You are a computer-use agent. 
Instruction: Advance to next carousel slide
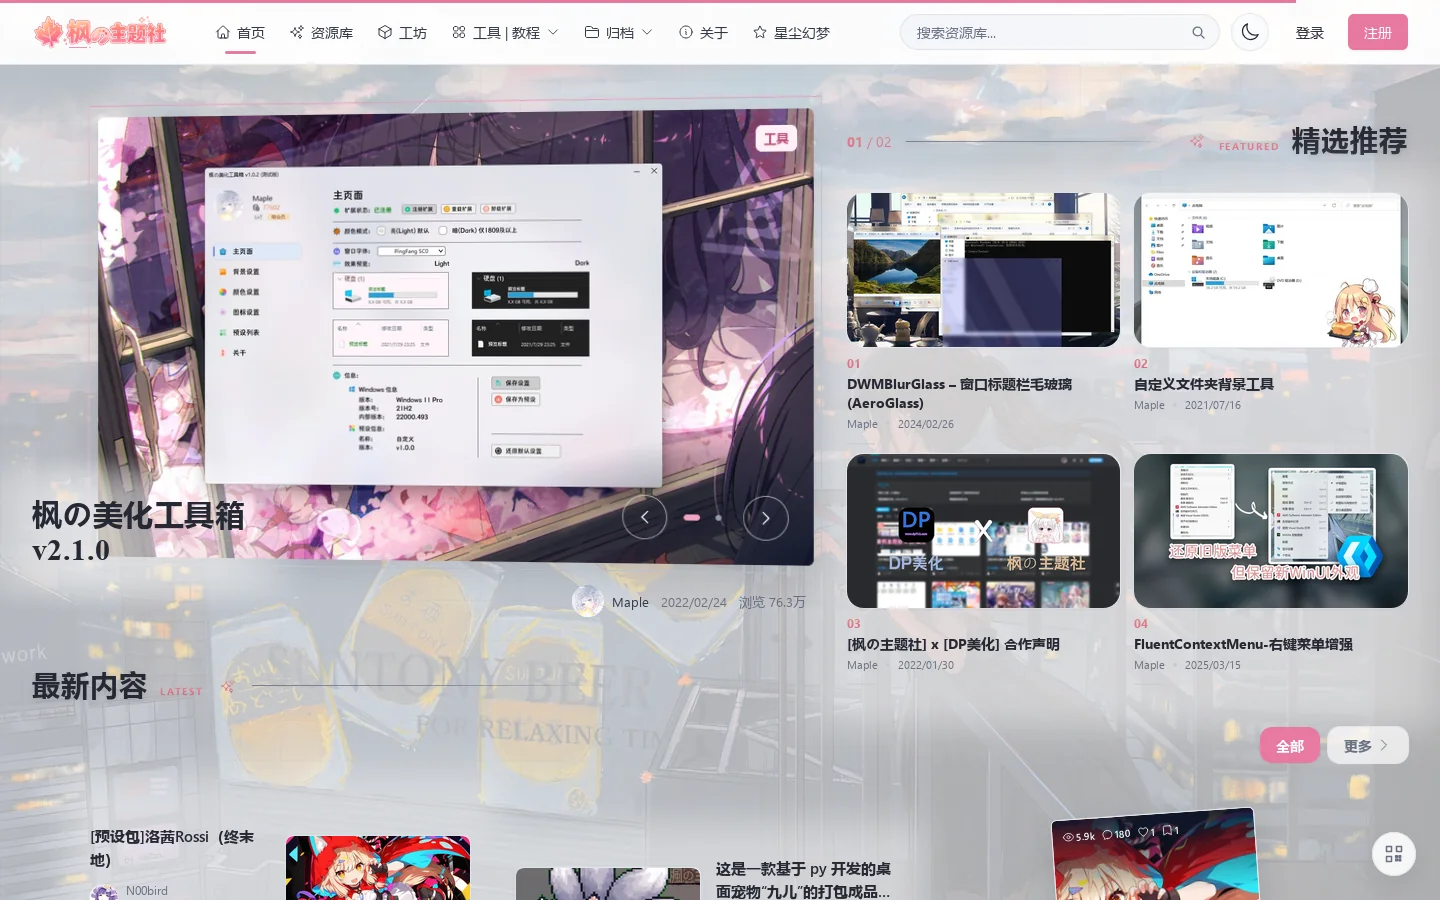(766, 517)
